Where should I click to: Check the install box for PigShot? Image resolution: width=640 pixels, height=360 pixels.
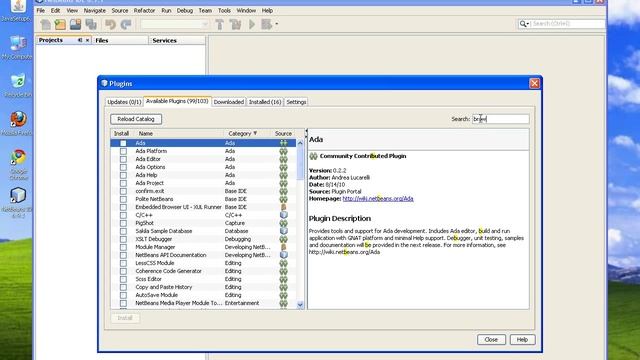pos(123,223)
